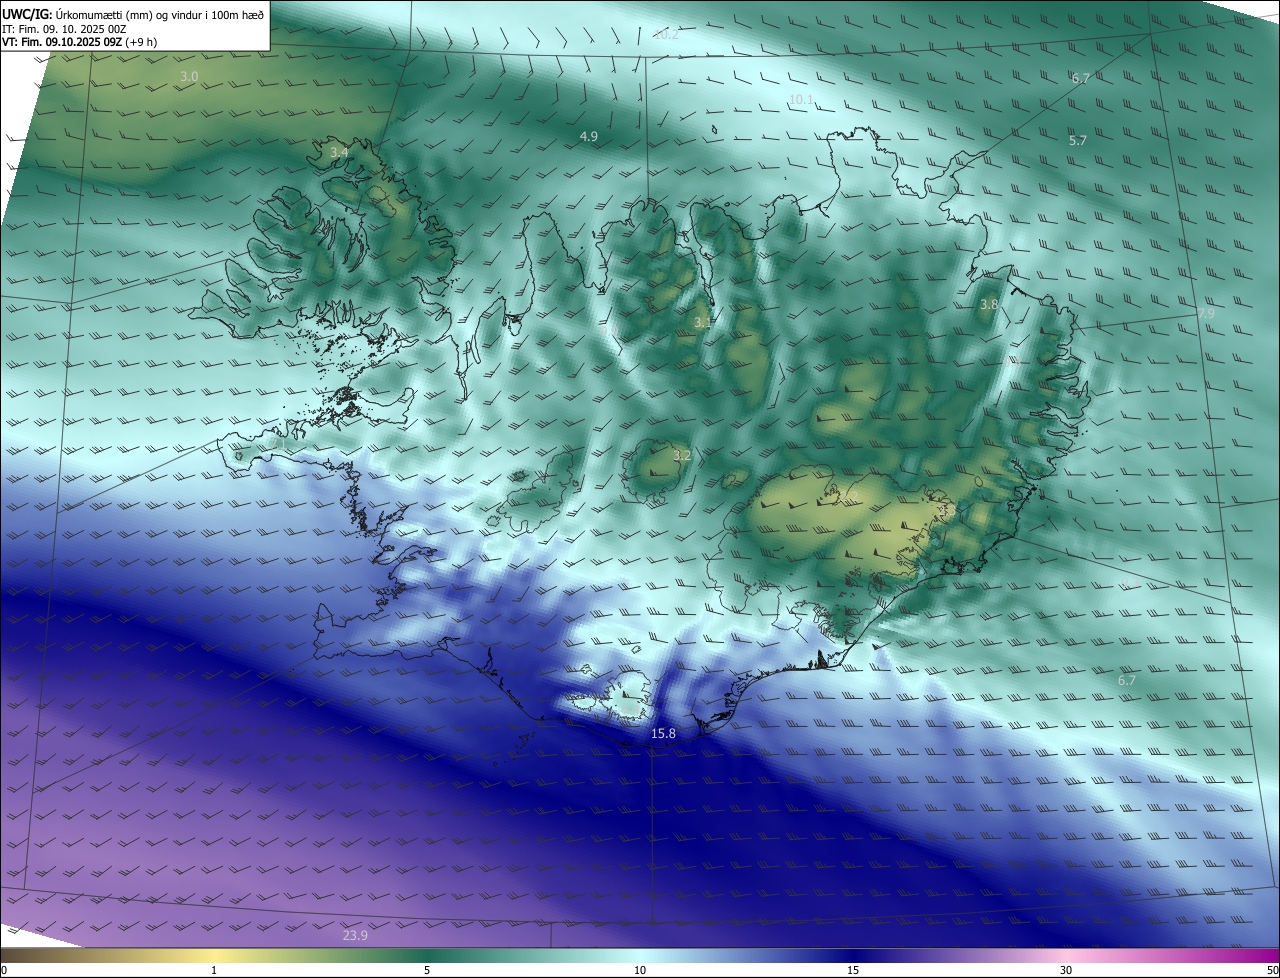Click the 10.2 value label on the map
This screenshot has width=1280, height=978.
[x=666, y=34]
